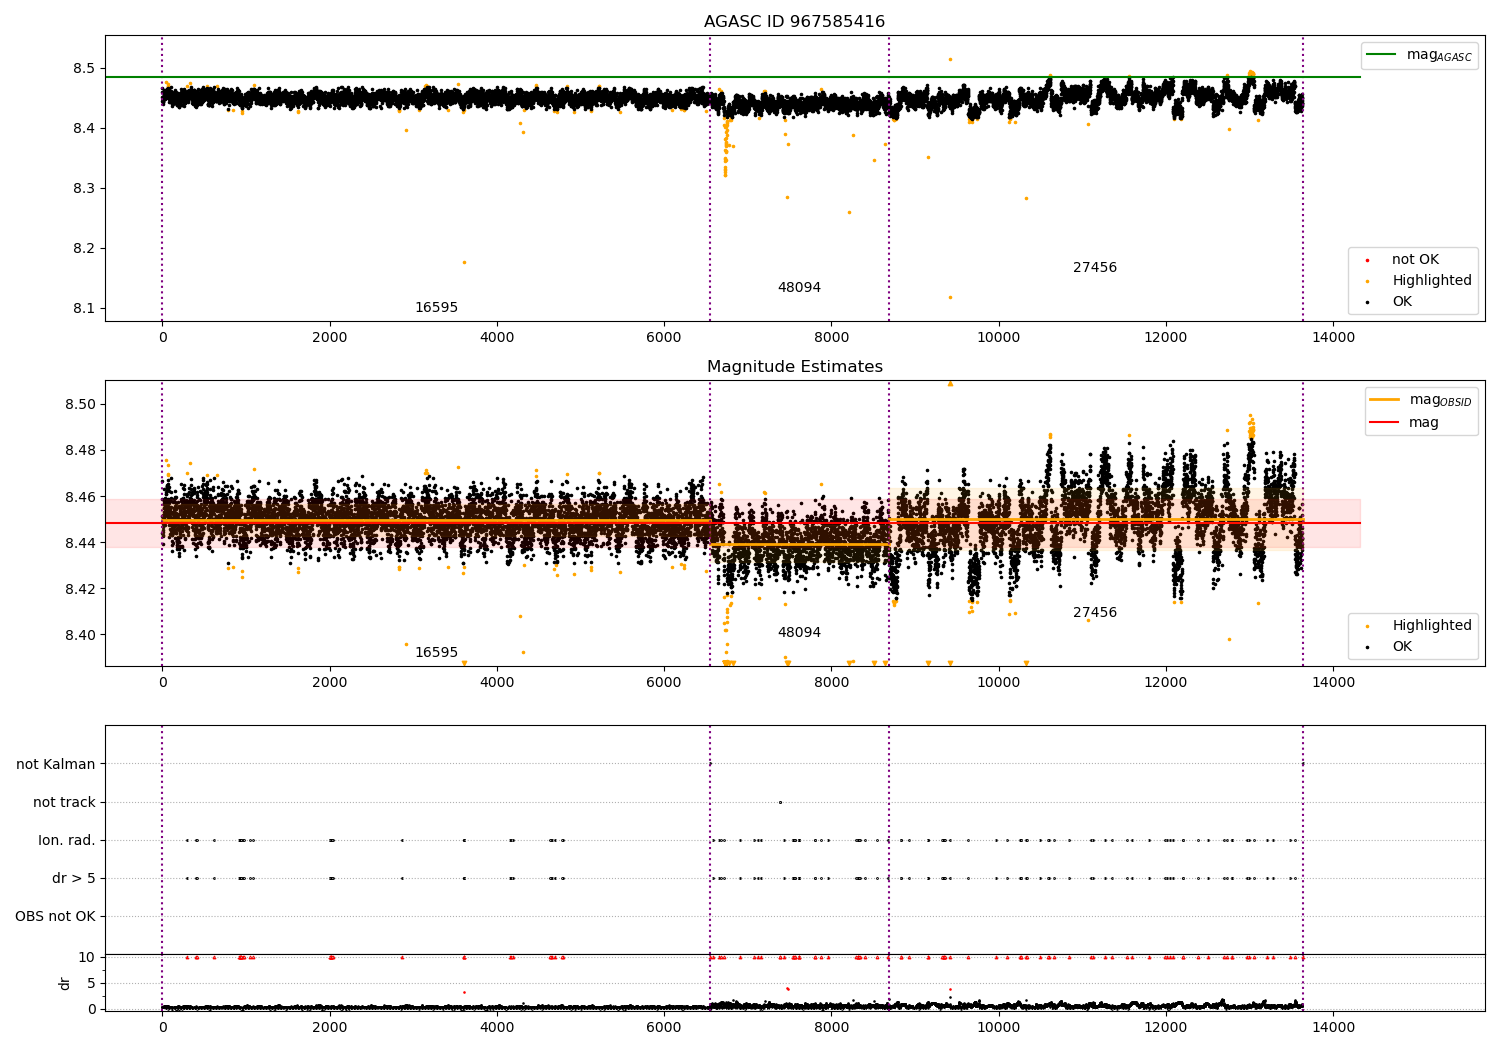Click the orange outlier near 8.12 in the top plot
This screenshot has height=1050, width=1500.
[x=950, y=297]
